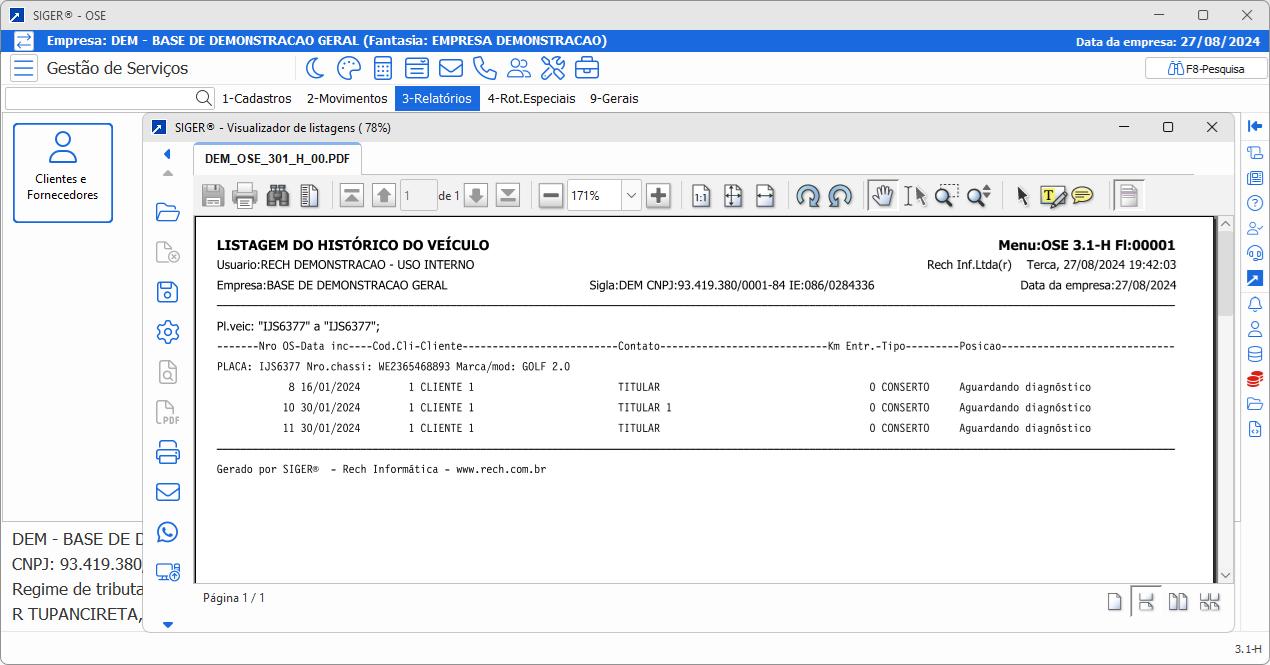
Task: Click the phone icon in top toolbar
Action: point(484,68)
